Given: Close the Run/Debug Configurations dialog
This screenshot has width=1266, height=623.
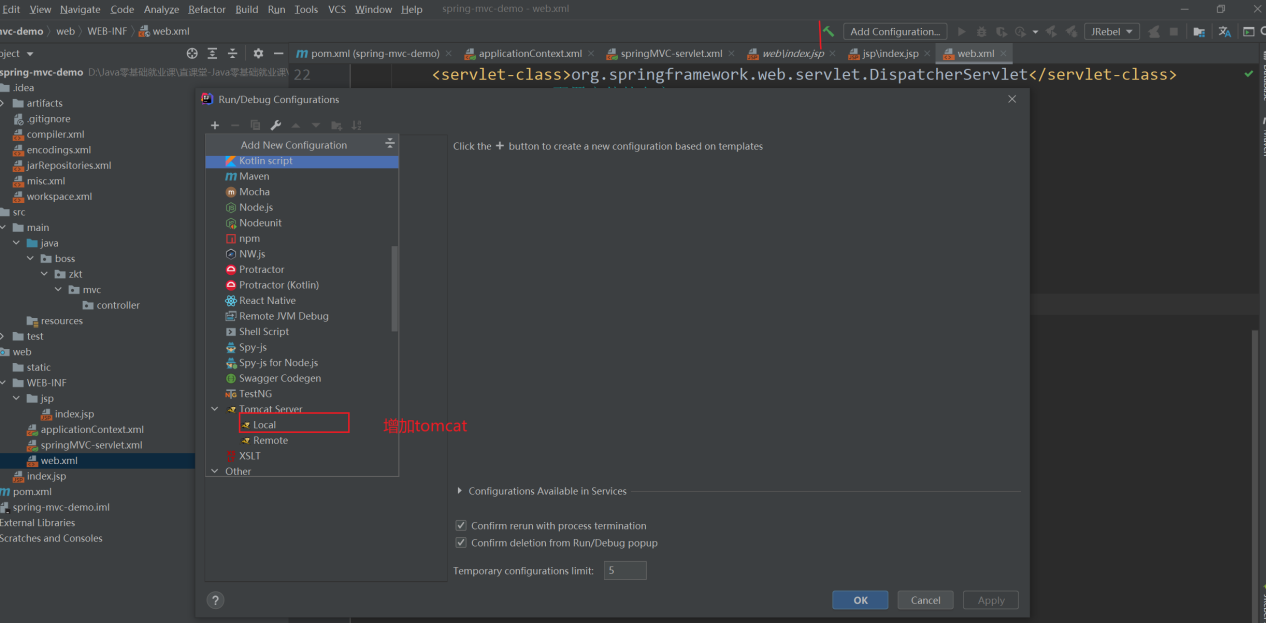Looking at the screenshot, I should pos(1012,99).
